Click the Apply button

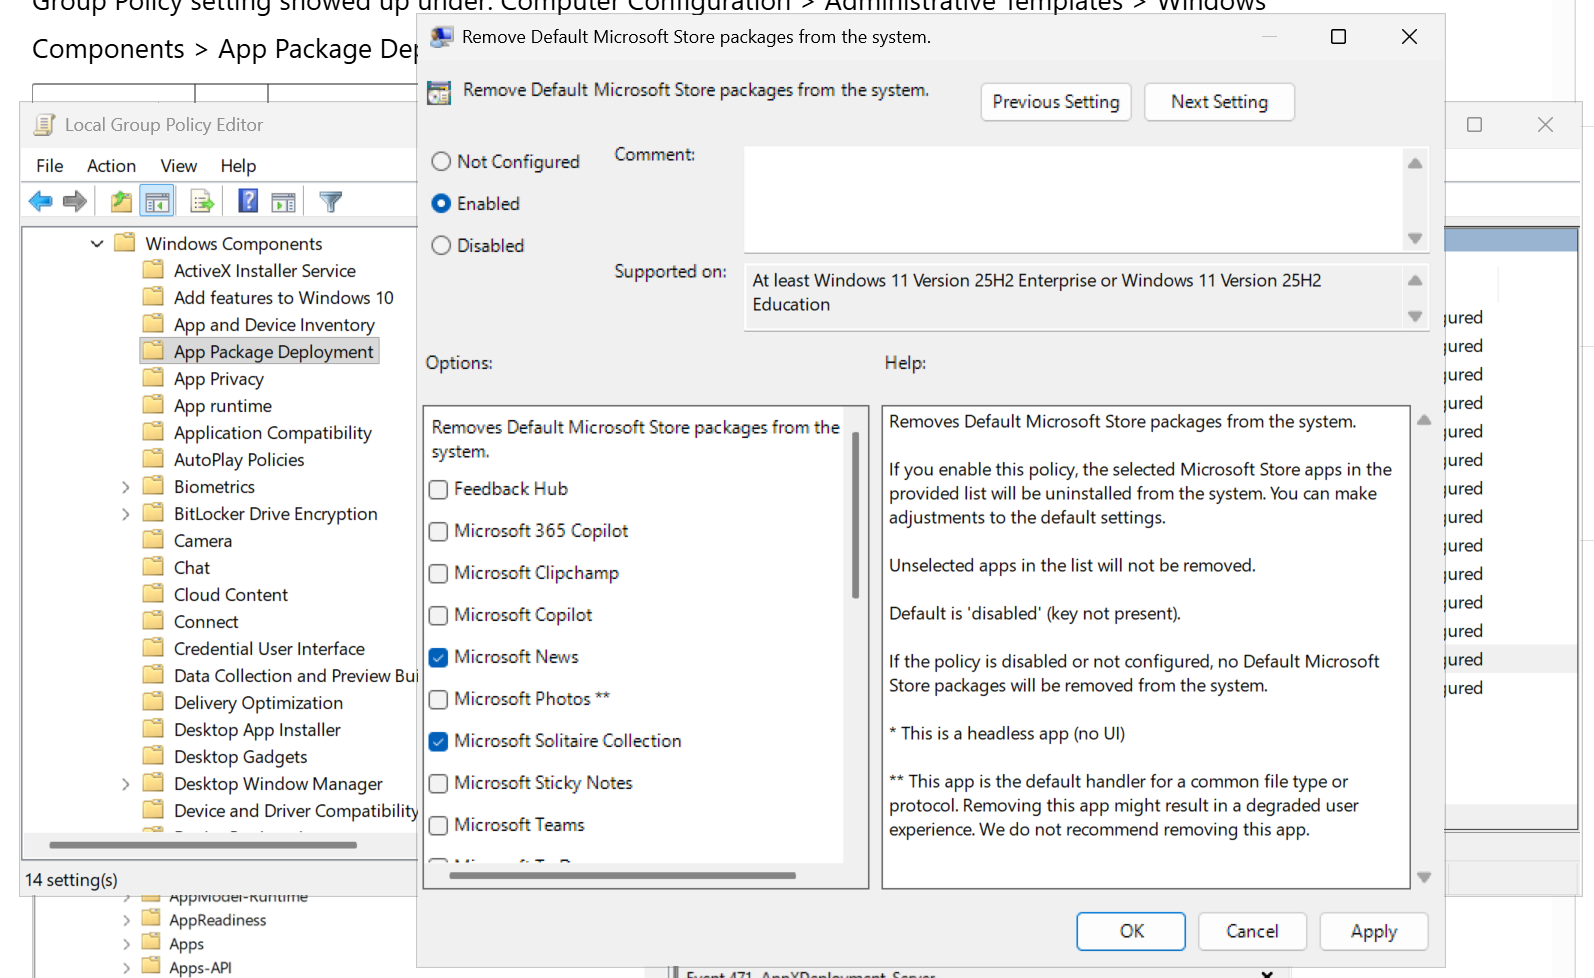point(1374,931)
